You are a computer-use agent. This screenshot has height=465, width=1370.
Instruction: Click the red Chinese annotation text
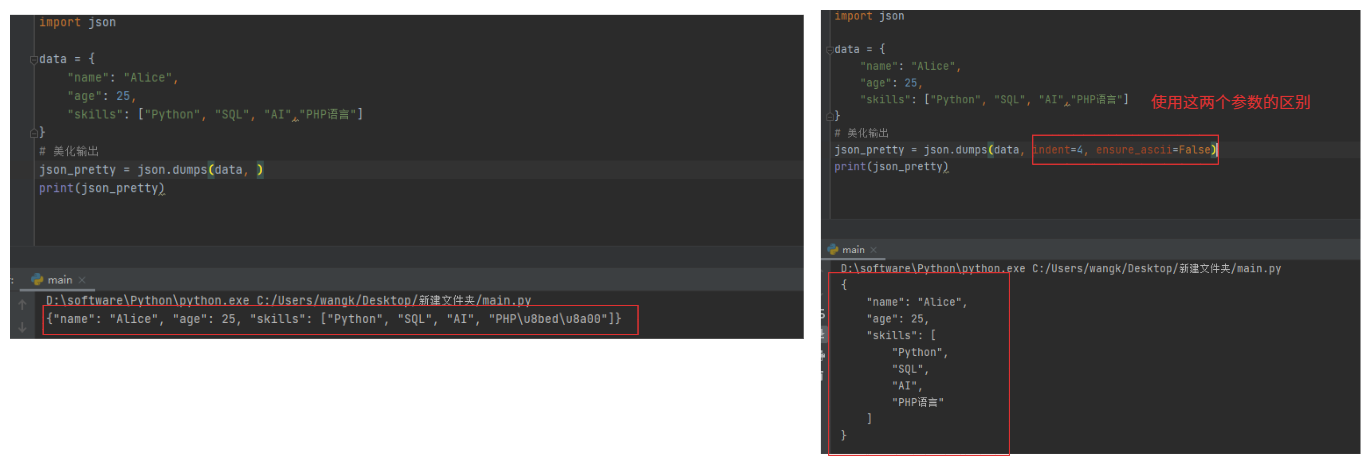(x=1230, y=102)
